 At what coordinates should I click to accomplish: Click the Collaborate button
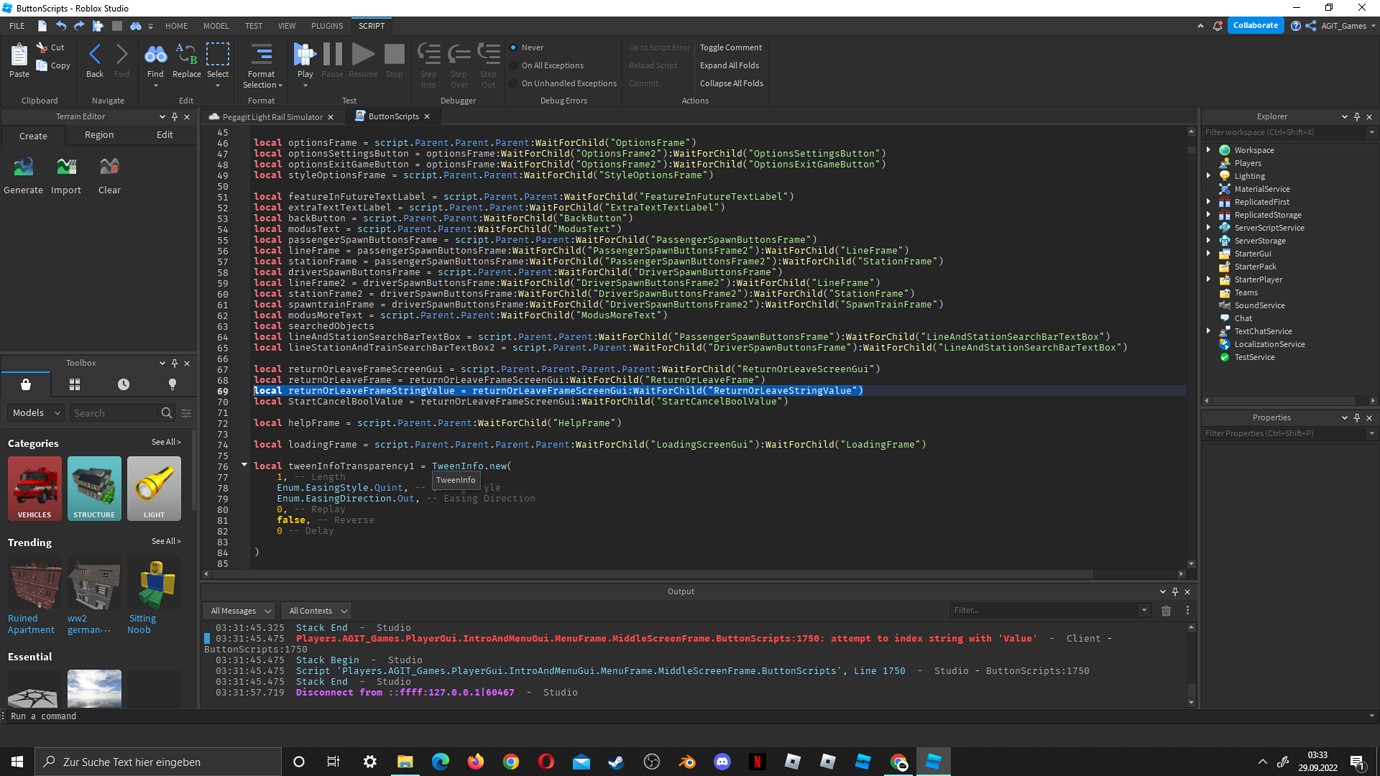coord(1255,24)
